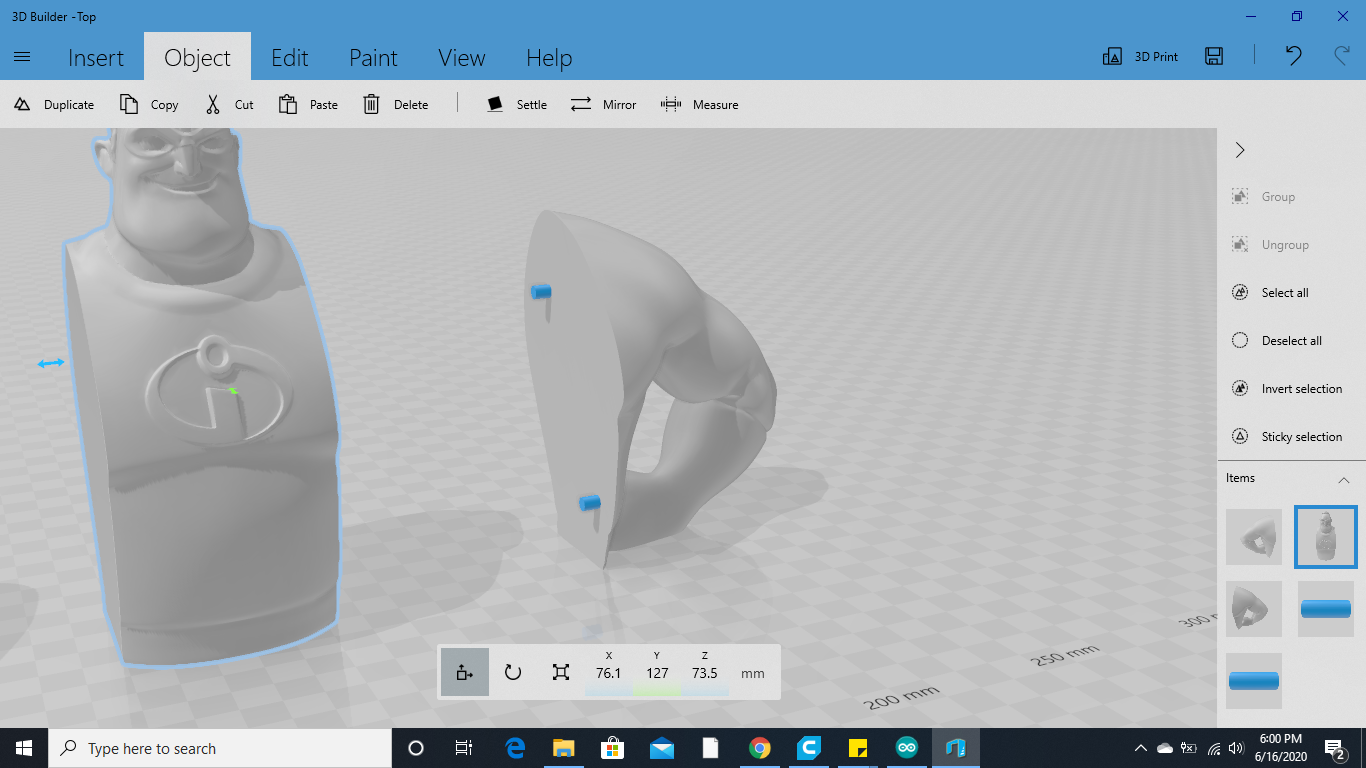Image resolution: width=1366 pixels, height=768 pixels.
Task: Click the Y coordinate input field
Action: click(657, 671)
